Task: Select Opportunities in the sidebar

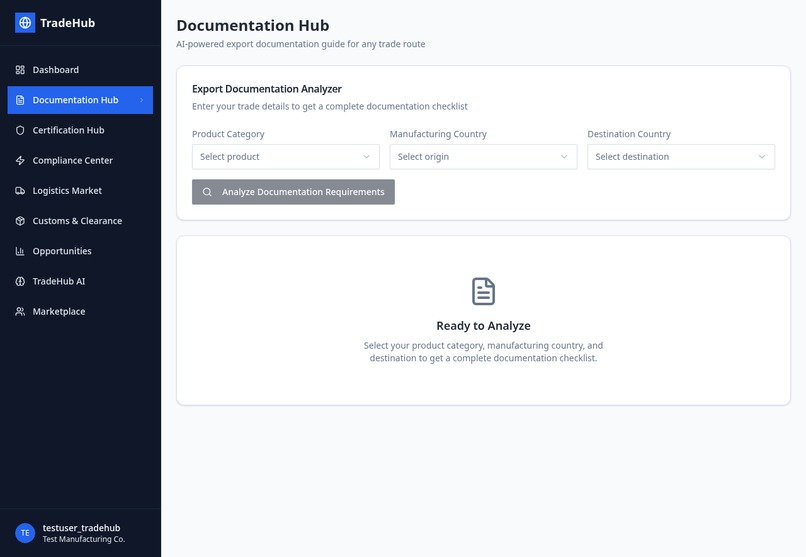Action: 80,251
